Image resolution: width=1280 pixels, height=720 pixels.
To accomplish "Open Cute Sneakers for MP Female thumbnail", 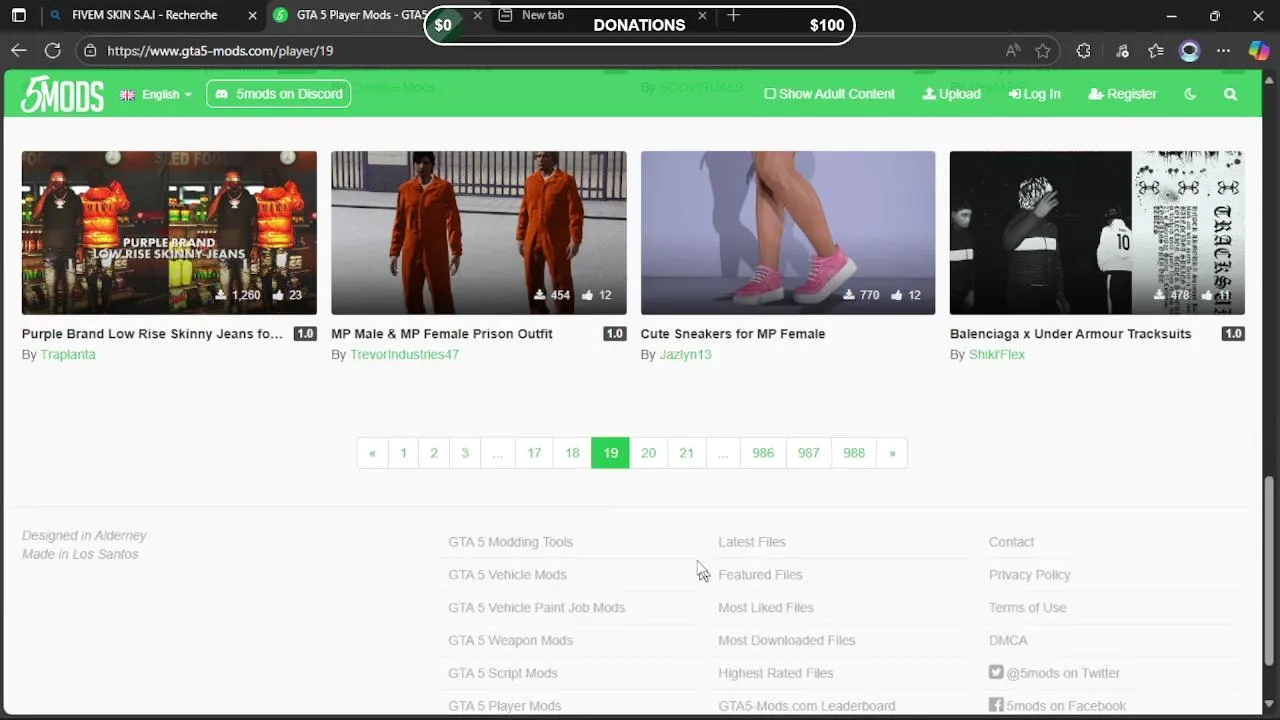I will [788, 233].
